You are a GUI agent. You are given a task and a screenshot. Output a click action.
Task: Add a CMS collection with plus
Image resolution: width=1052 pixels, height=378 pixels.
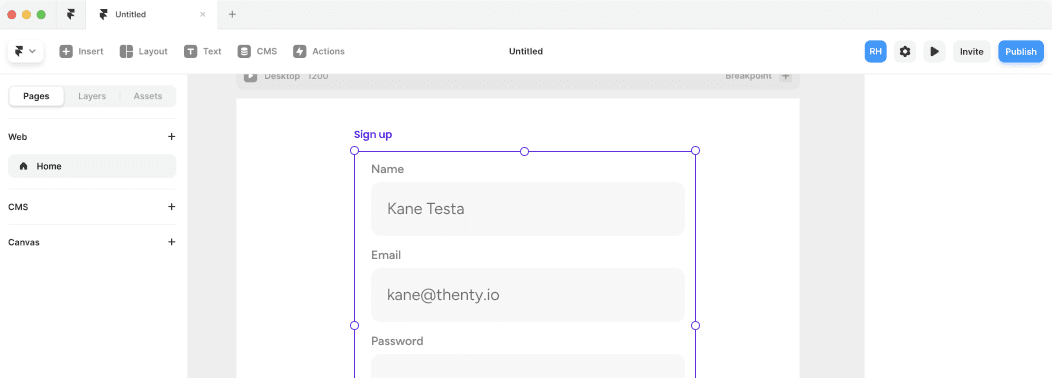tap(171, 207)
